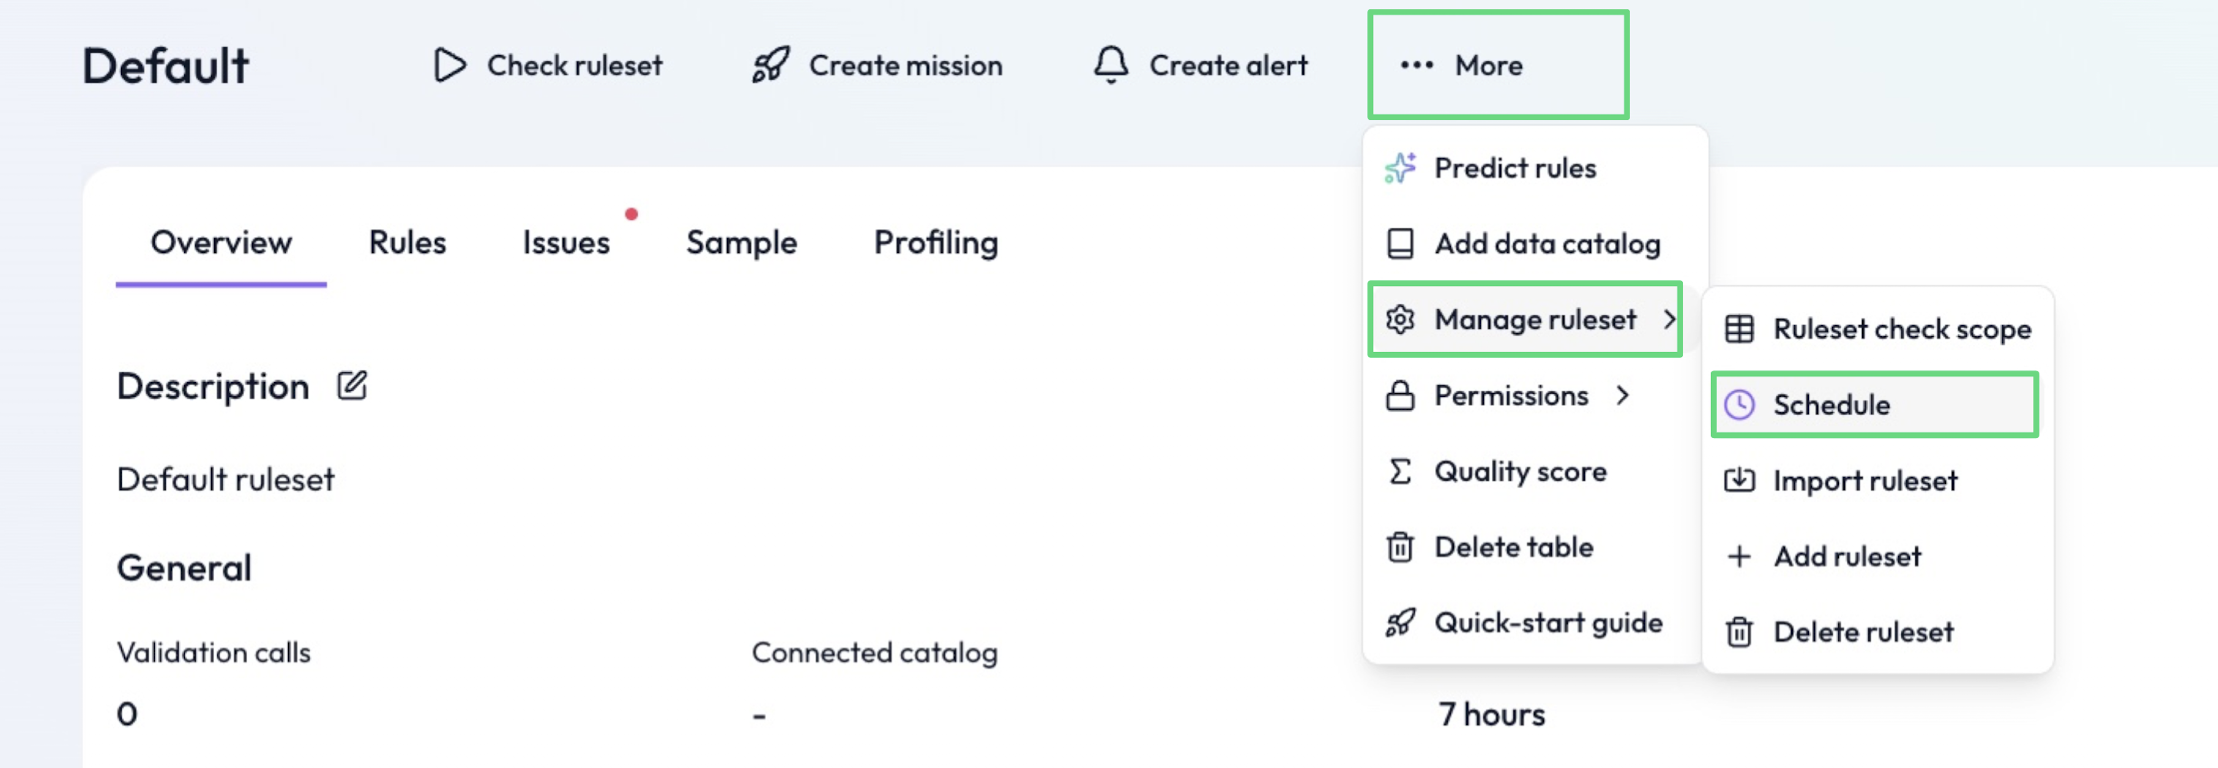Click the trash icon for Delete ruleset
This screenshot has width=2218, height=768.
click(x=1739, y=632)
